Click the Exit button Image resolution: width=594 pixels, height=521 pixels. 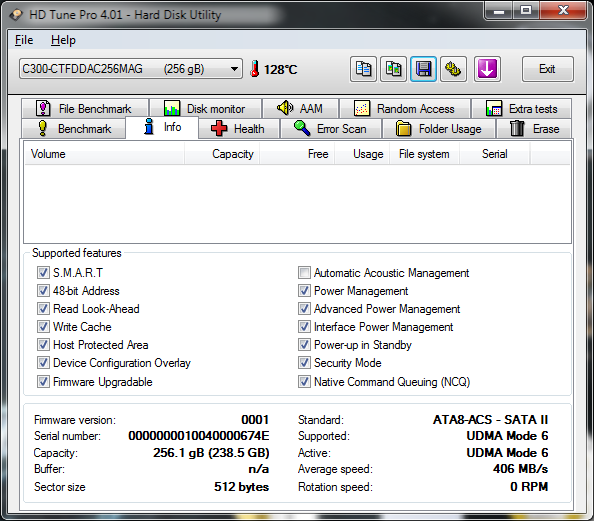click(x=547, y=69)
